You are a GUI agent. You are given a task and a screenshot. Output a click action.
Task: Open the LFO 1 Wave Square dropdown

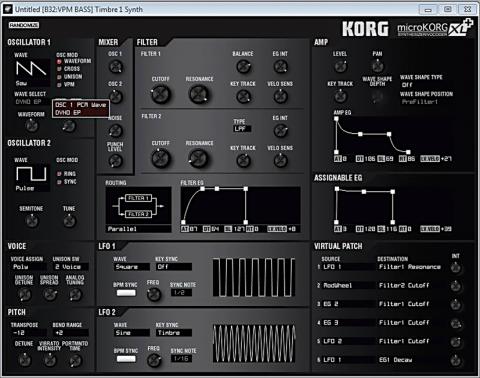[x=131, y=267]
